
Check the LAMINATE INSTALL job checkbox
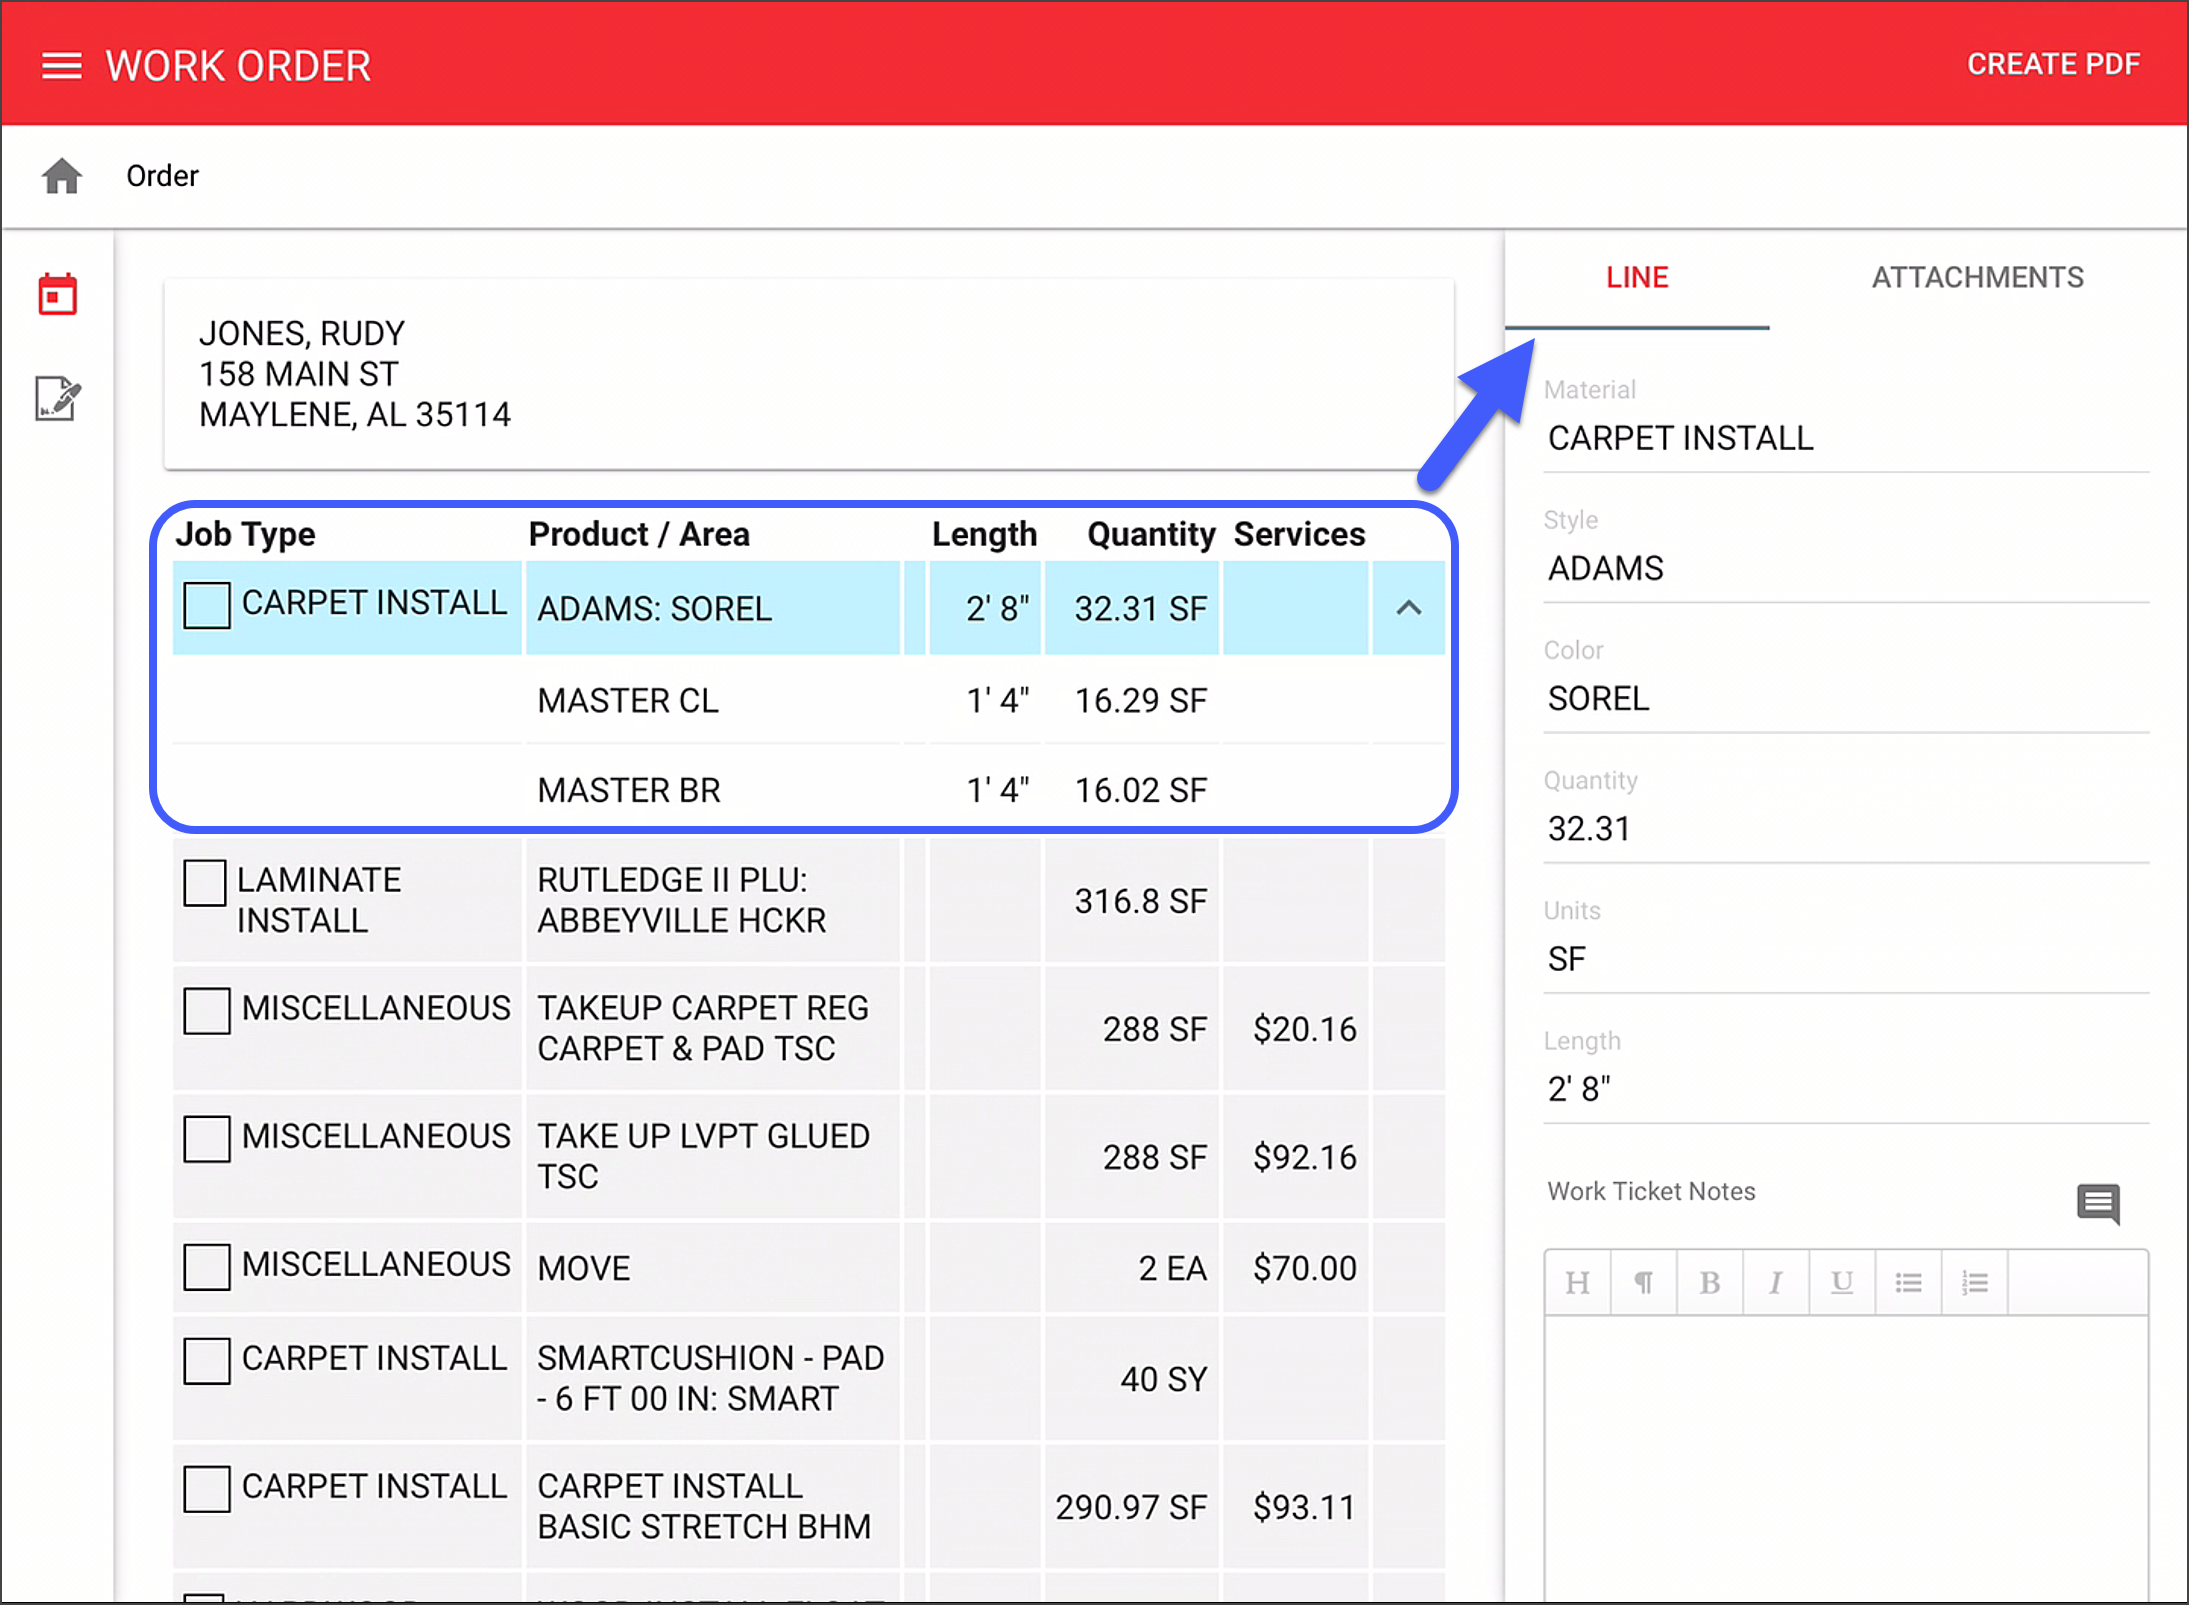click(206, 883)
